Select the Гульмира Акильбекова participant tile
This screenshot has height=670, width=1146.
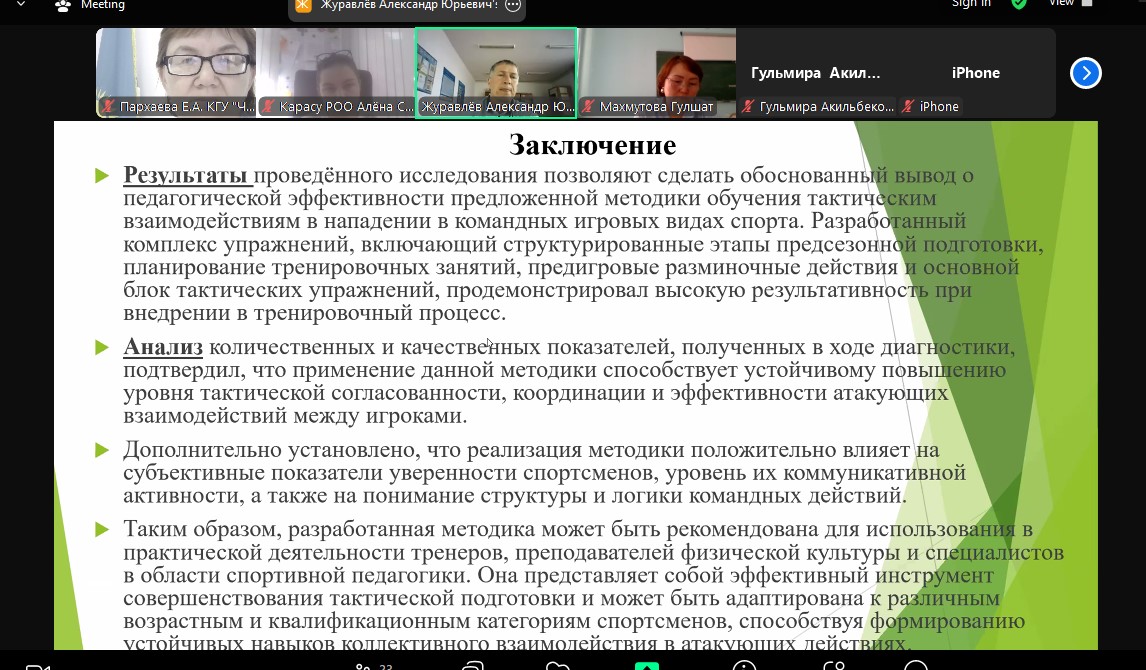[x=816, y=73]
